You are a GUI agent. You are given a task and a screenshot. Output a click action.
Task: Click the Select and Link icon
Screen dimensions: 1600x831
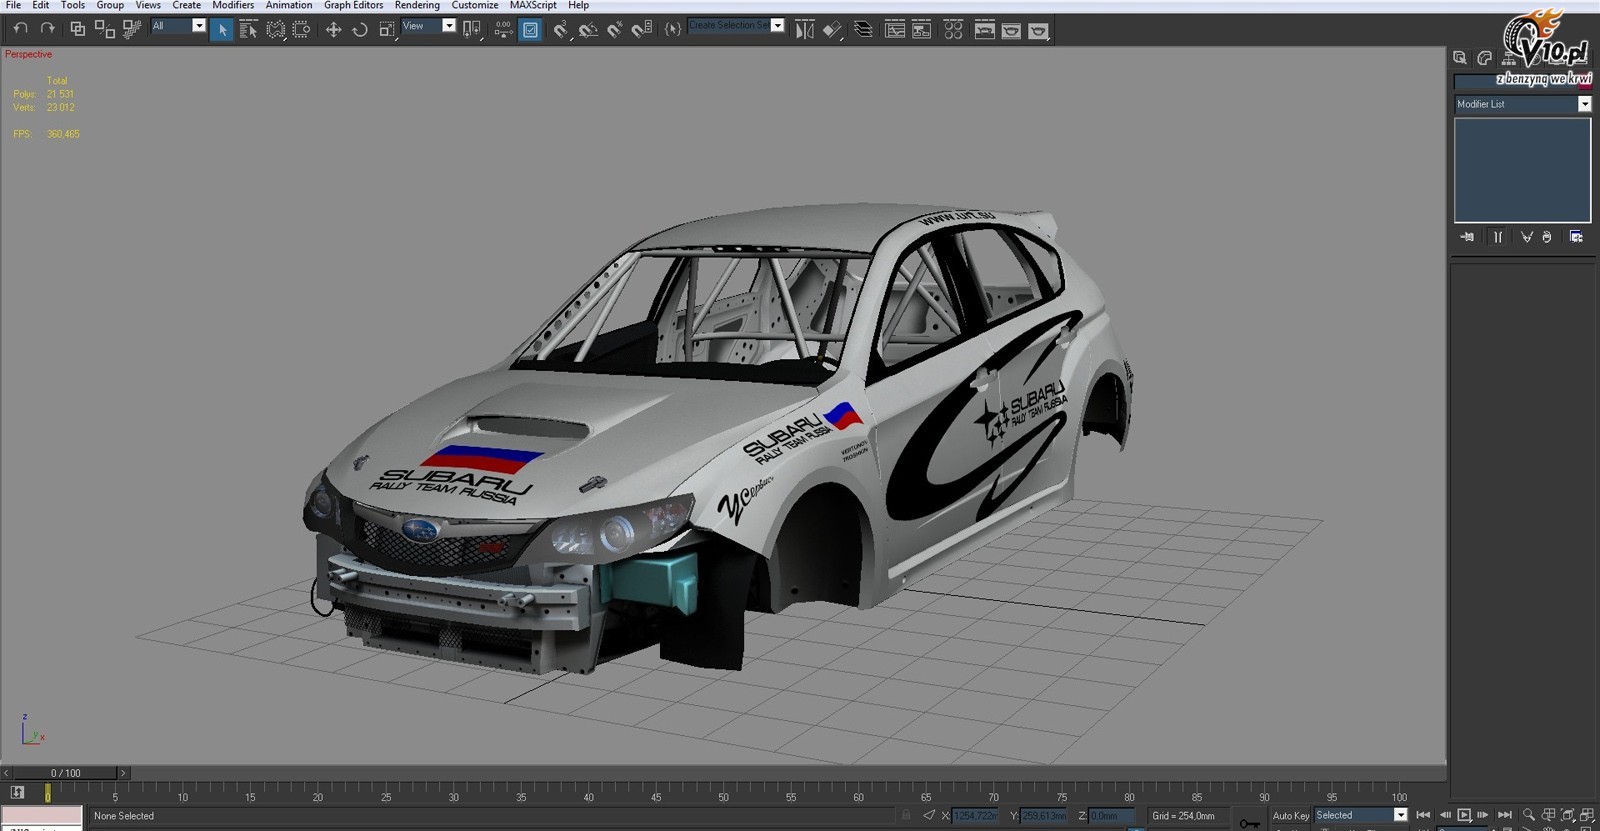(x=77, y=29)
